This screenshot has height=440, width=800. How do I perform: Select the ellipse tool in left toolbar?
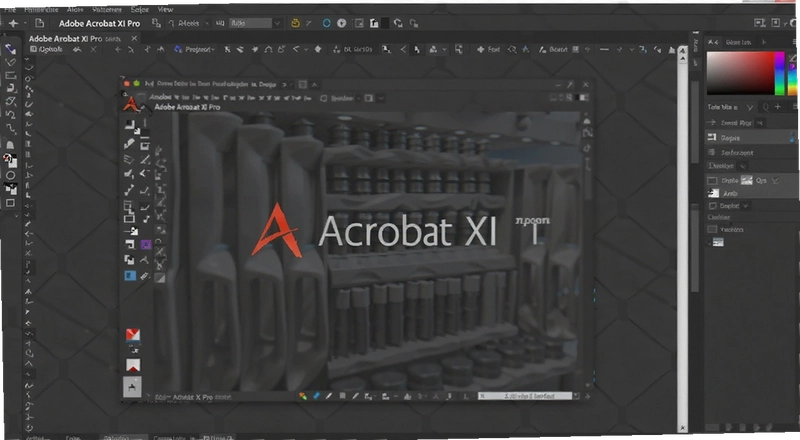(x=10, y=175)
